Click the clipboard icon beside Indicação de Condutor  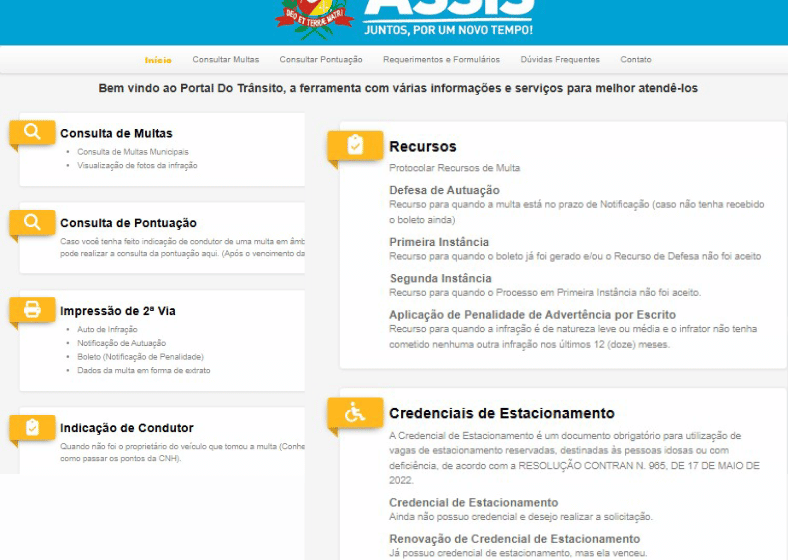tap(32, 427)
